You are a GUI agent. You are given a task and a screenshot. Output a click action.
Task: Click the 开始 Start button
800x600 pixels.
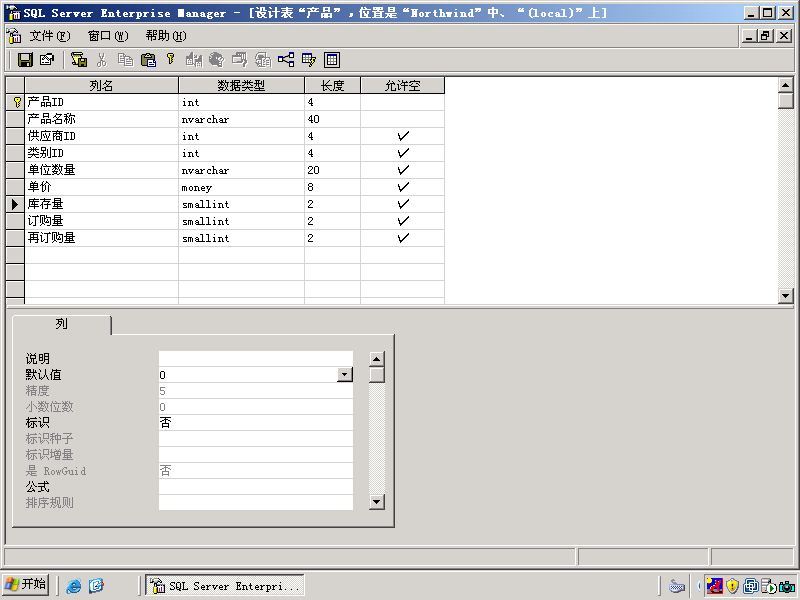click(x=26, y=584)
